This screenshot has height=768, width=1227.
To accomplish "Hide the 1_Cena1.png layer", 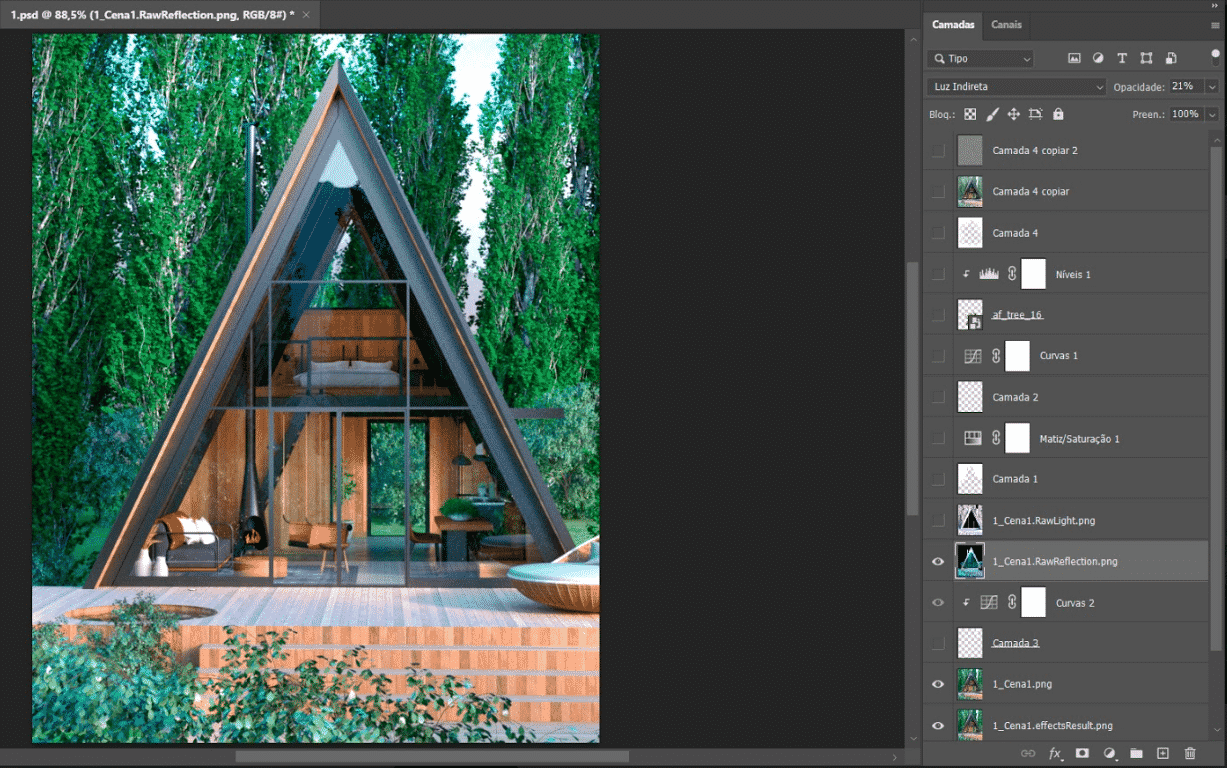I will 938,685.
